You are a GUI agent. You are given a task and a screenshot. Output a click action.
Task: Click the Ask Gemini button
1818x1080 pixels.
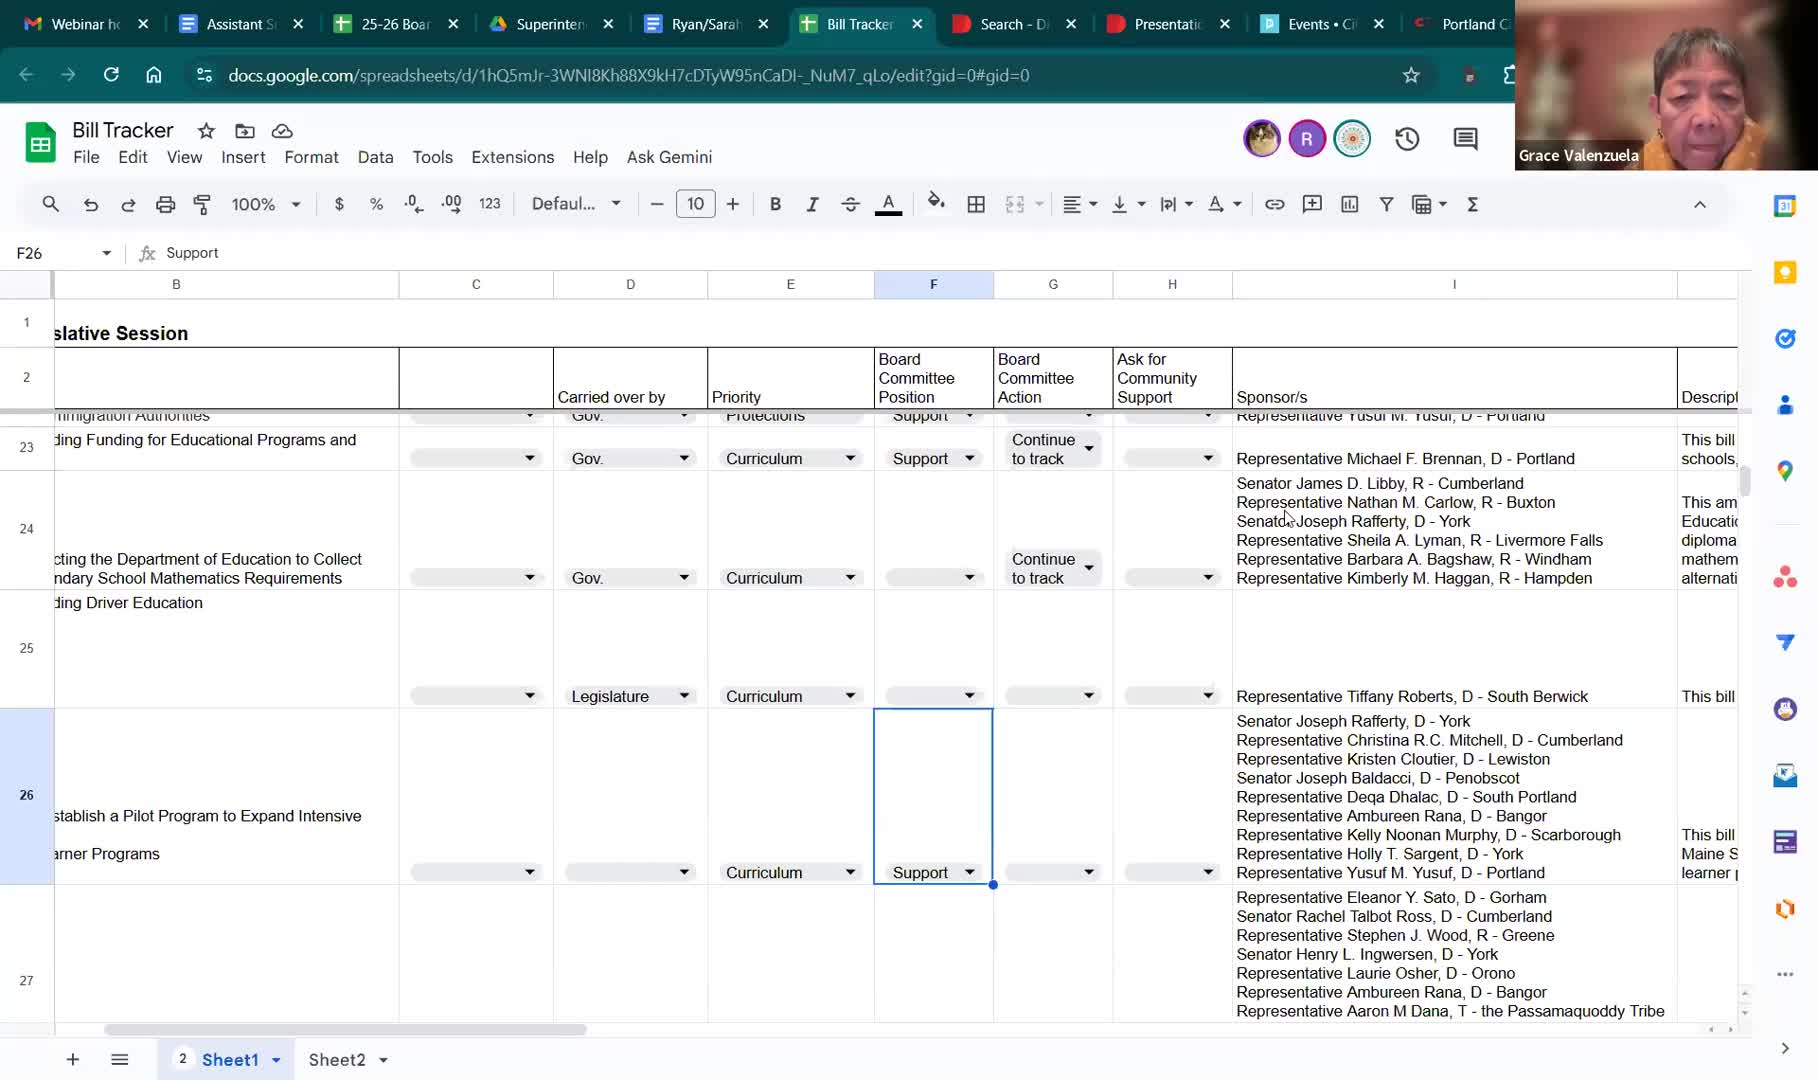(x=669, y=157)
